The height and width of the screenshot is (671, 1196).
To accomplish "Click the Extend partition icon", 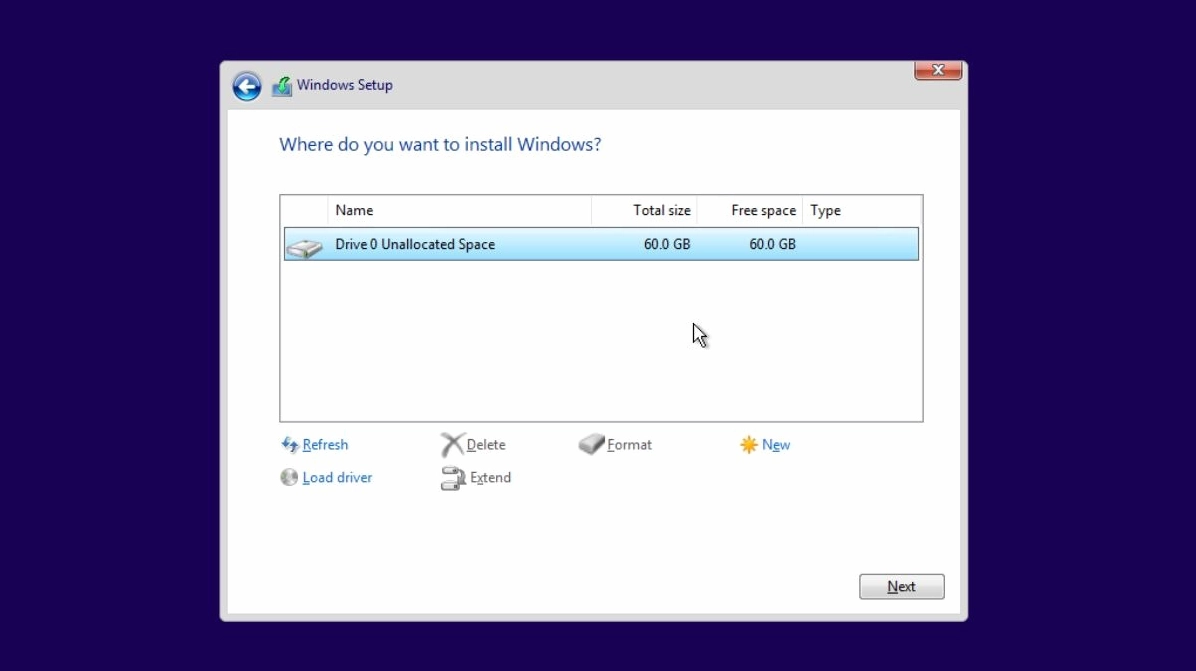I will pos(453,479).
